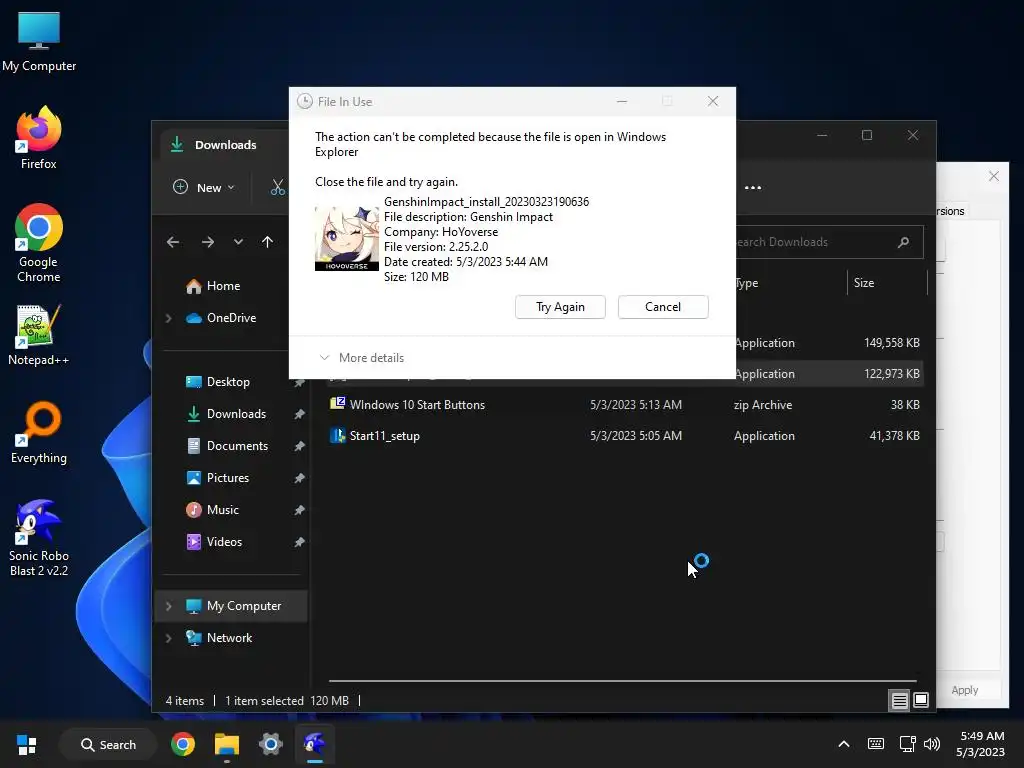The height and width of the screenshot is (768, 1024).
Task: Launch Firefox from the desktop
Action: pyautogui.click(x=39, y=138)
